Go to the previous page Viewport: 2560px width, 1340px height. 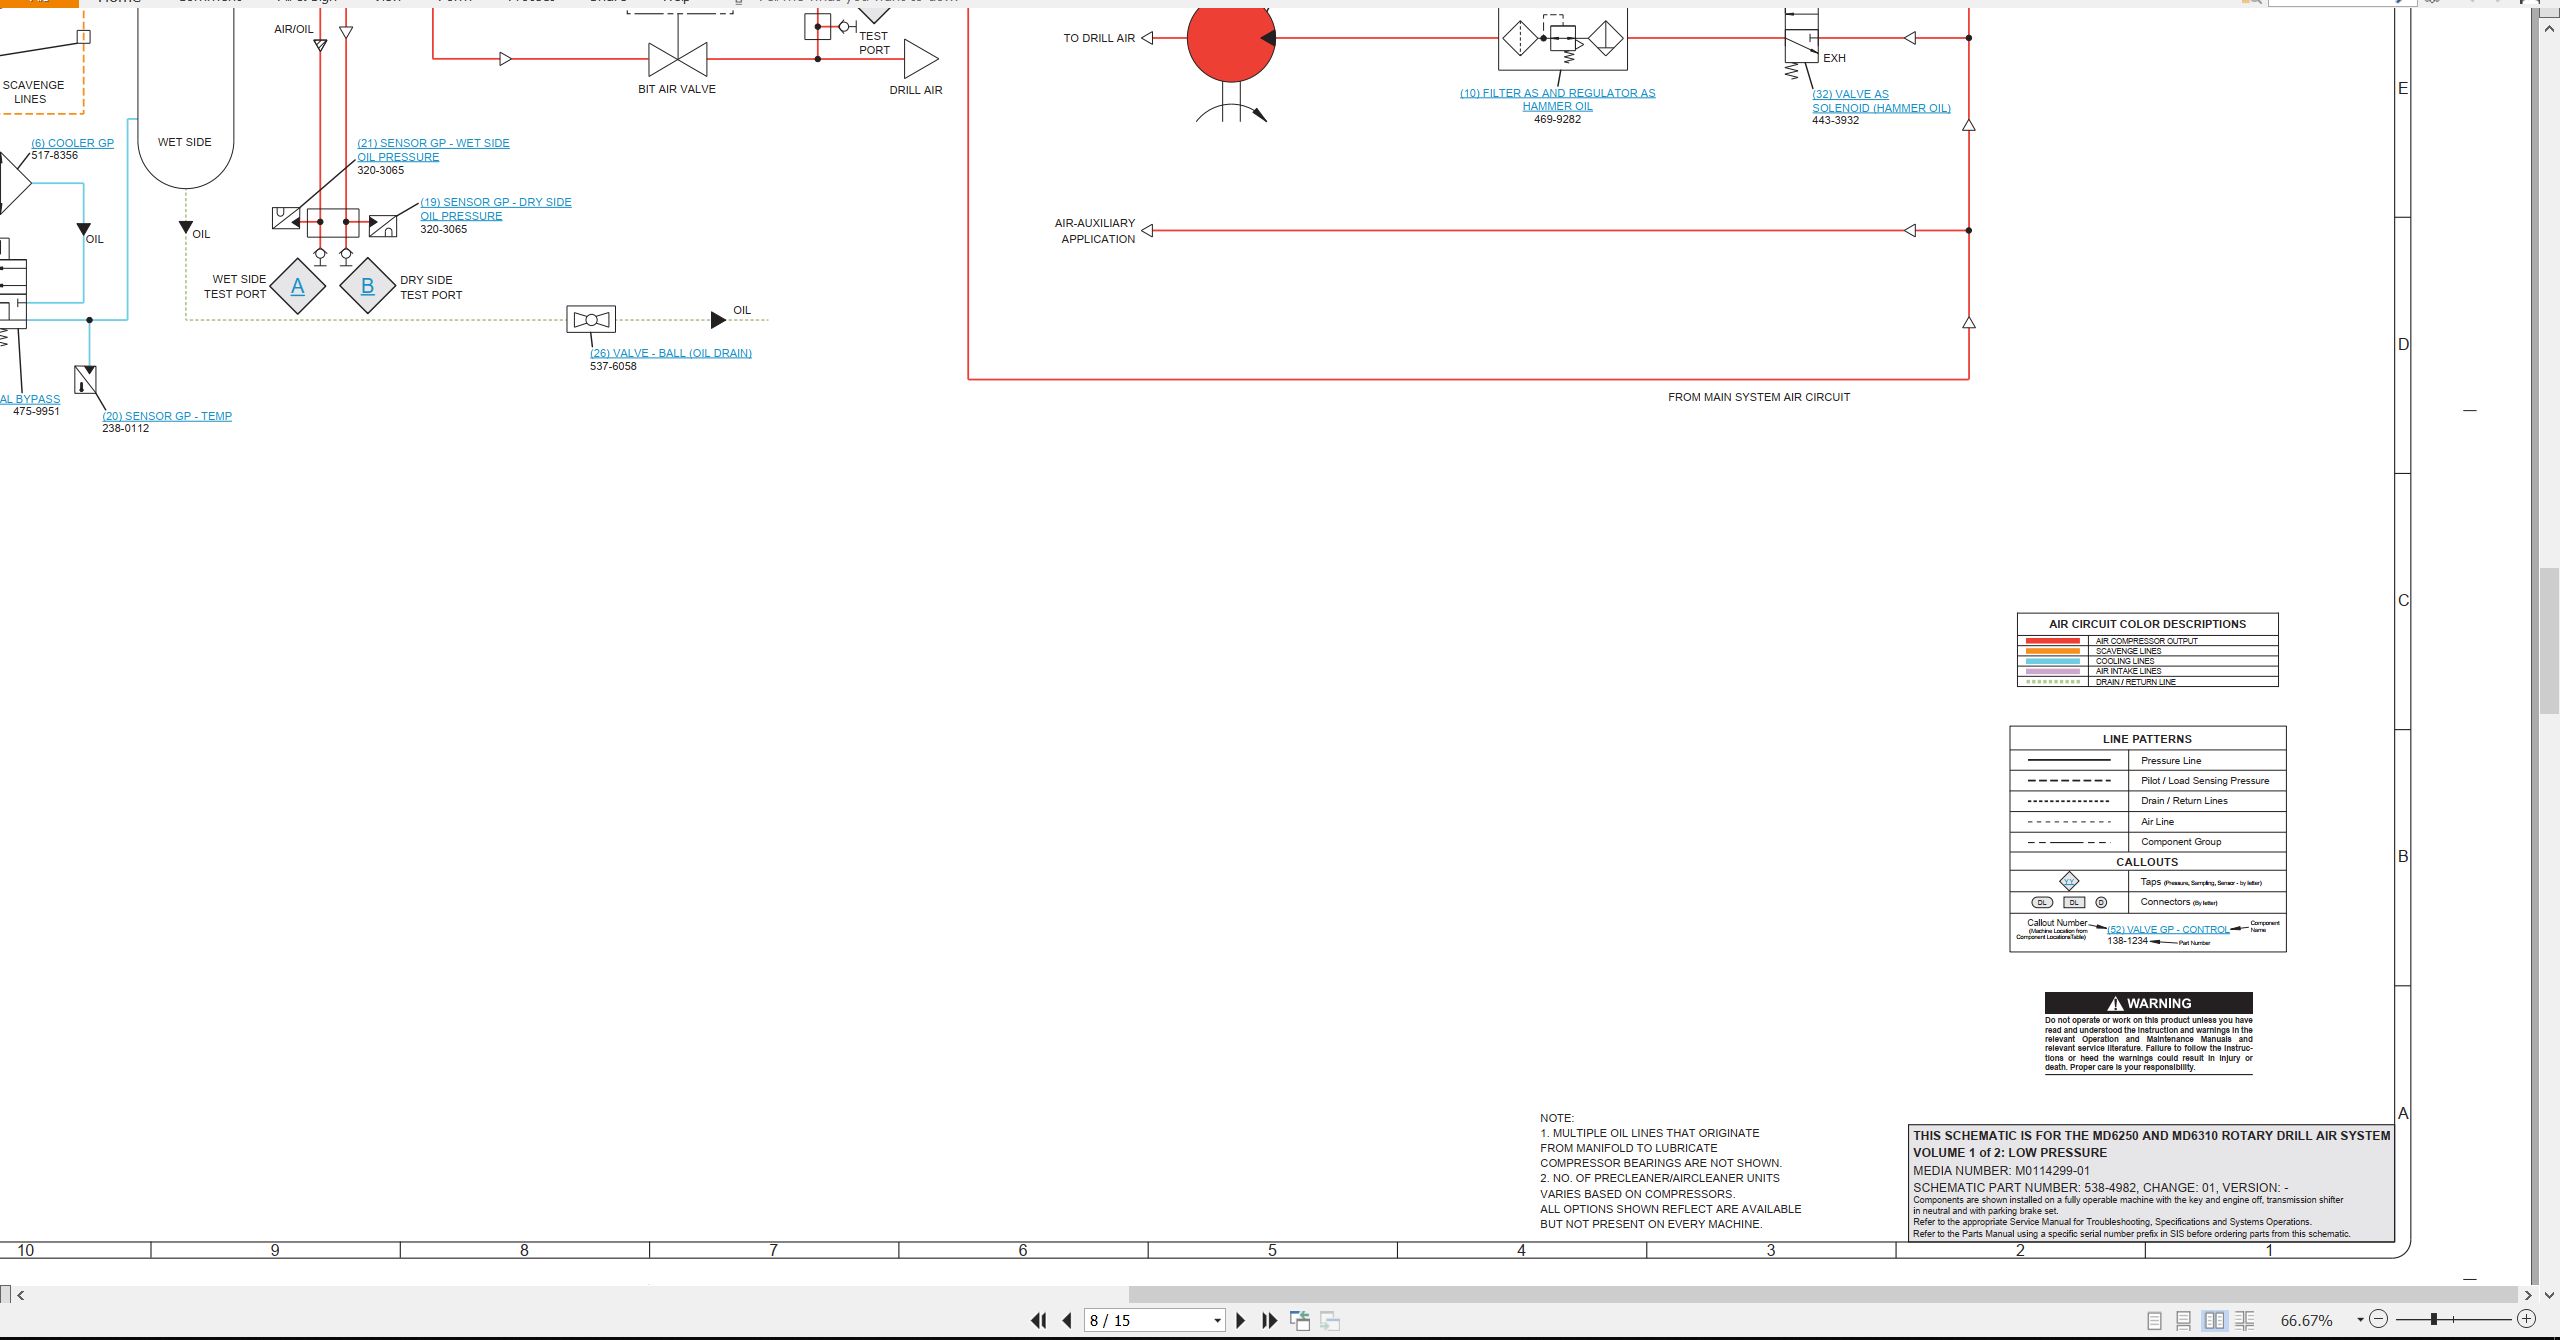(1067, 1321)
